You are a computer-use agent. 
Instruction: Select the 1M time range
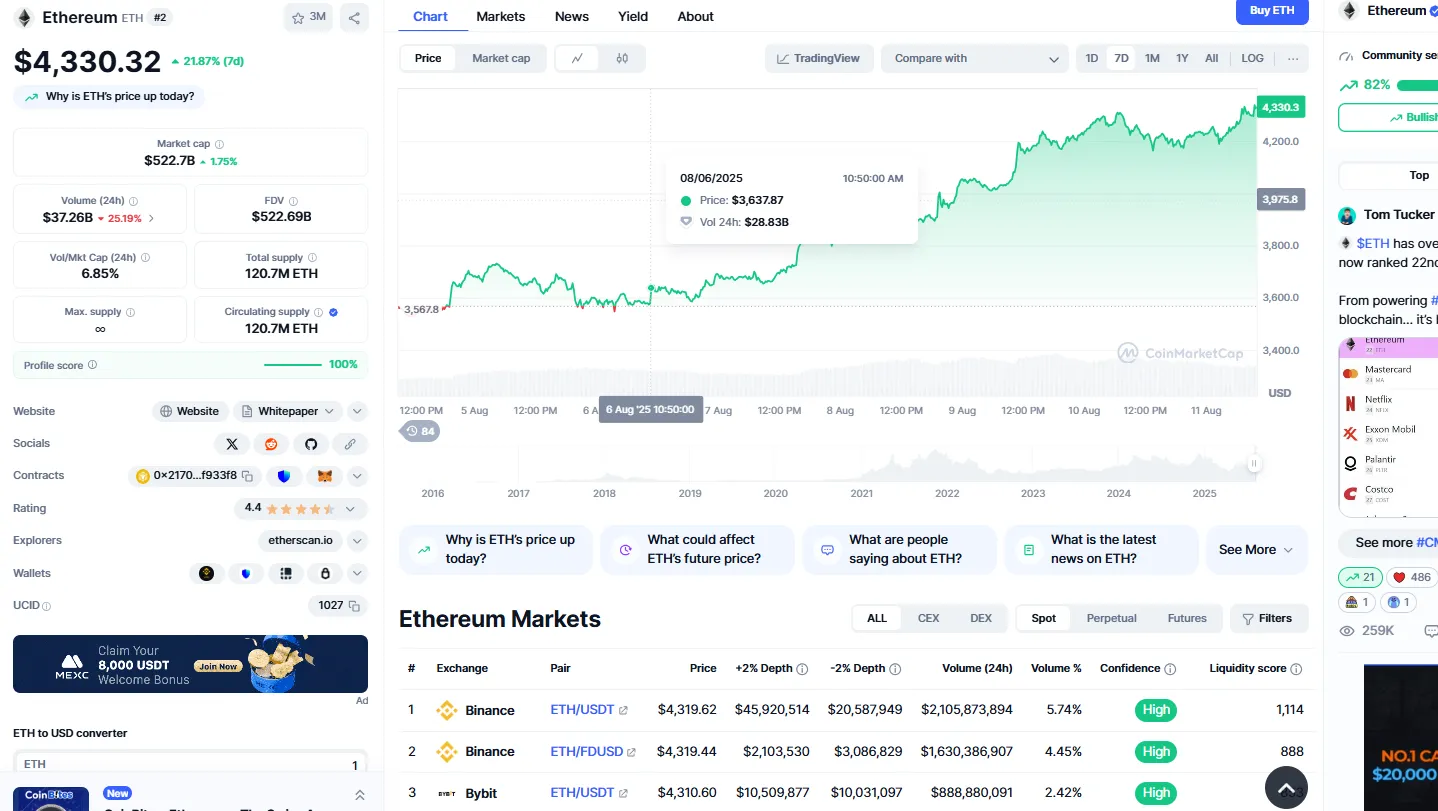1152,58
